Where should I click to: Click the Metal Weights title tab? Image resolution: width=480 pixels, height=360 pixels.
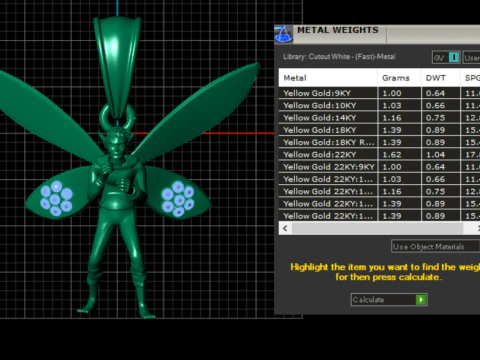pyautogui.click(x=338, y=30)
